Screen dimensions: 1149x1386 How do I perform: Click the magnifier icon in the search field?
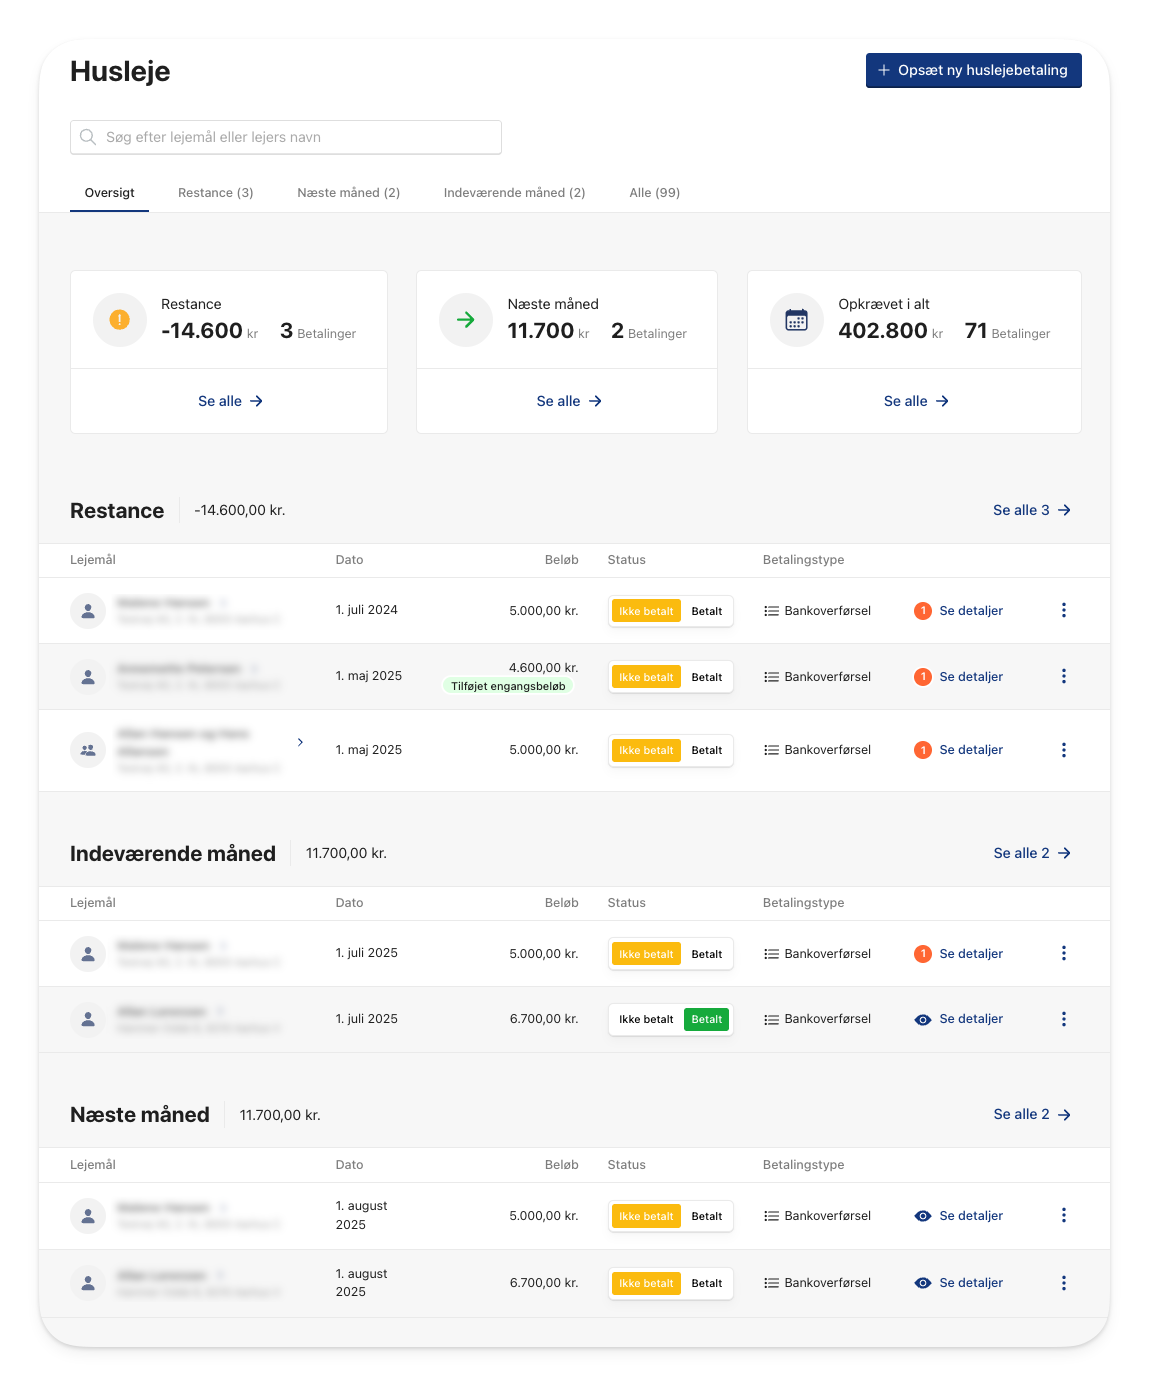click(x=88, y=137)
